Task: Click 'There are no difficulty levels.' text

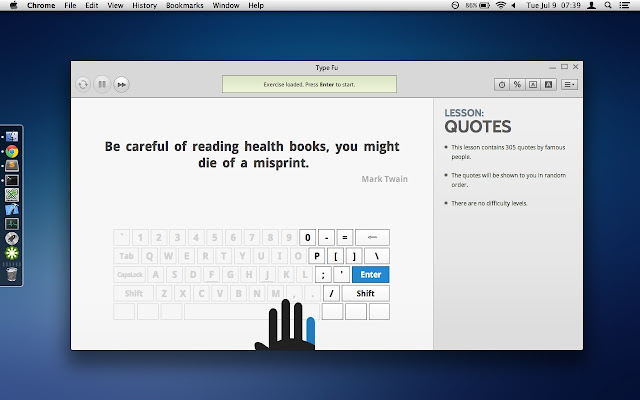Action: (x=489, y=203)
